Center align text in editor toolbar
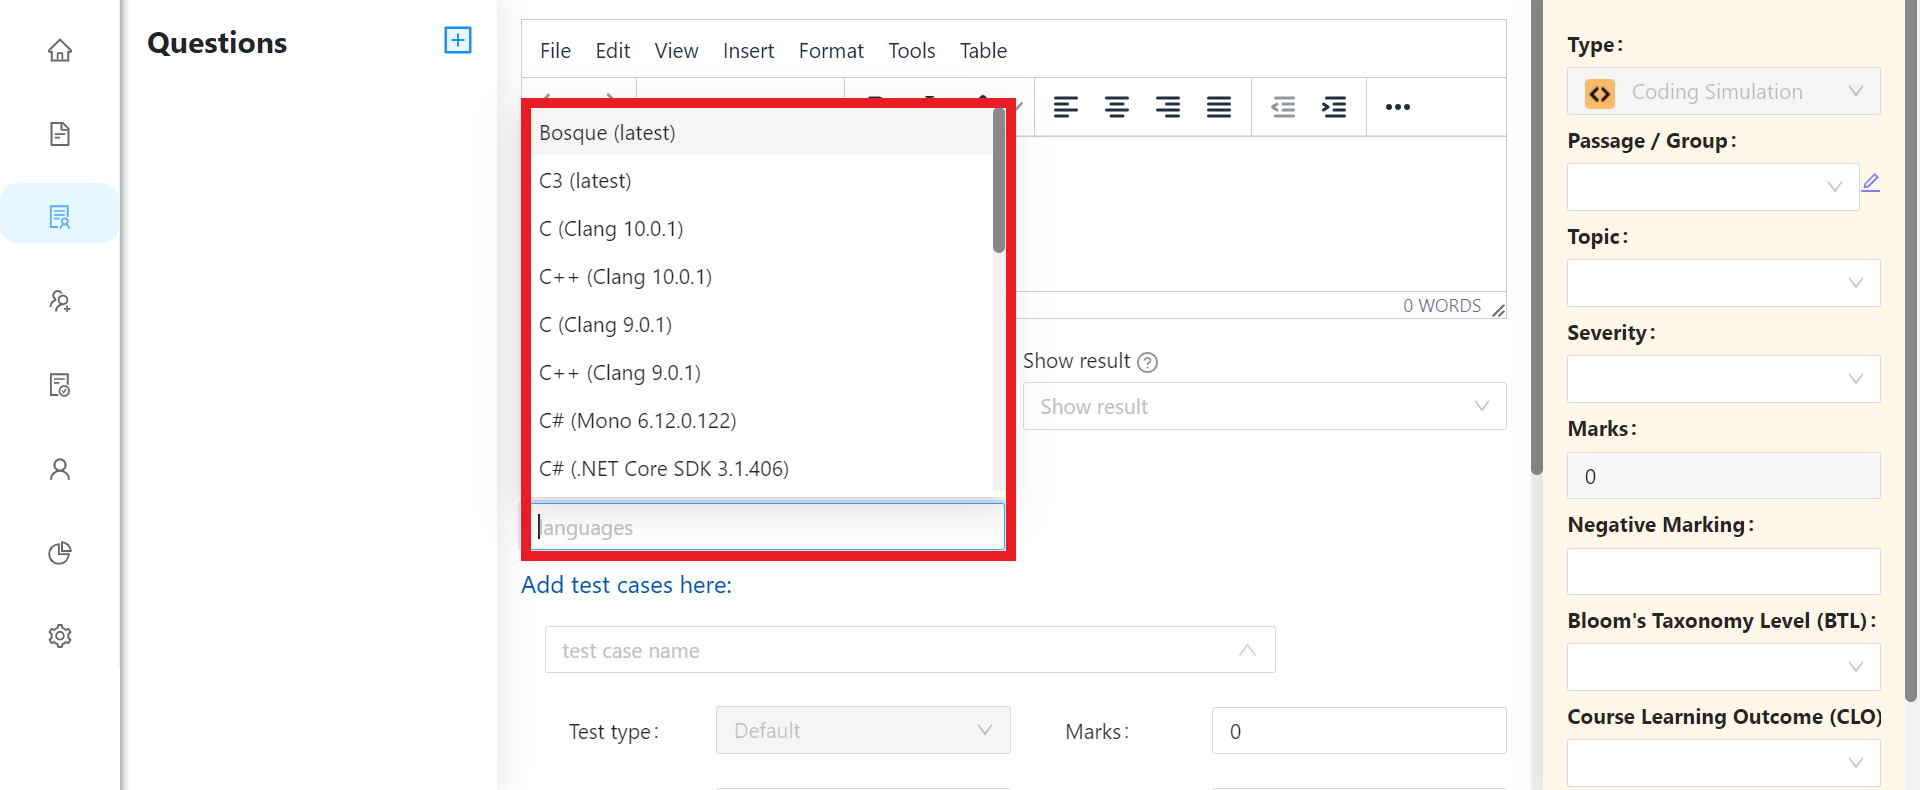Viewport: 1920px width, 790px height. [1117, 107]
